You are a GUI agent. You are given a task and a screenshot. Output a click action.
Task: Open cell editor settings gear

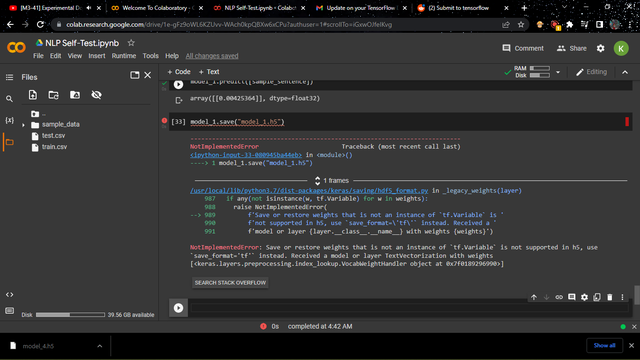click(x=584, y=297)
